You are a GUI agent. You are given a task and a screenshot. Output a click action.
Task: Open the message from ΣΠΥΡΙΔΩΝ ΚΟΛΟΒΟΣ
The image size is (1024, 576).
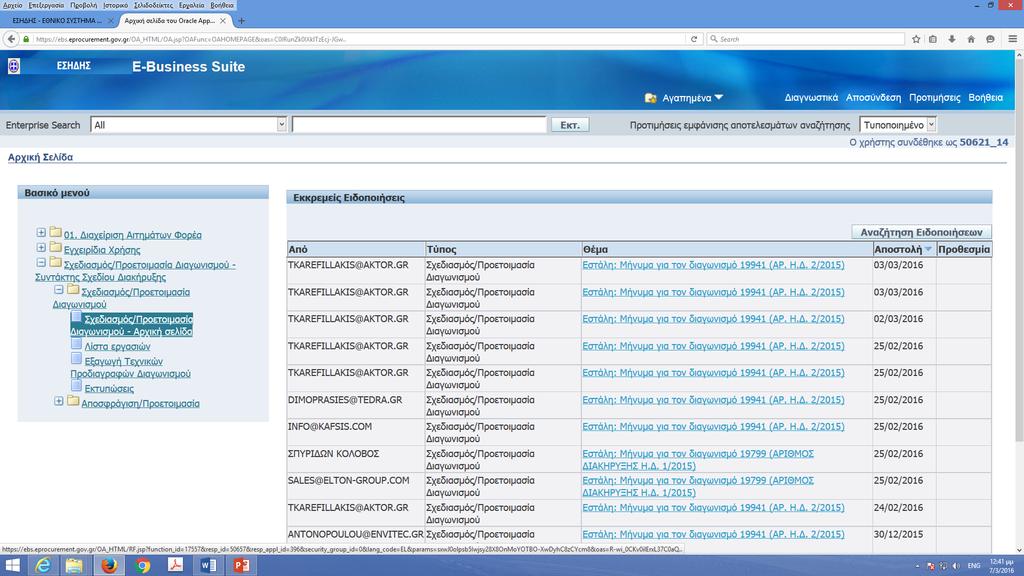(698, 460)
